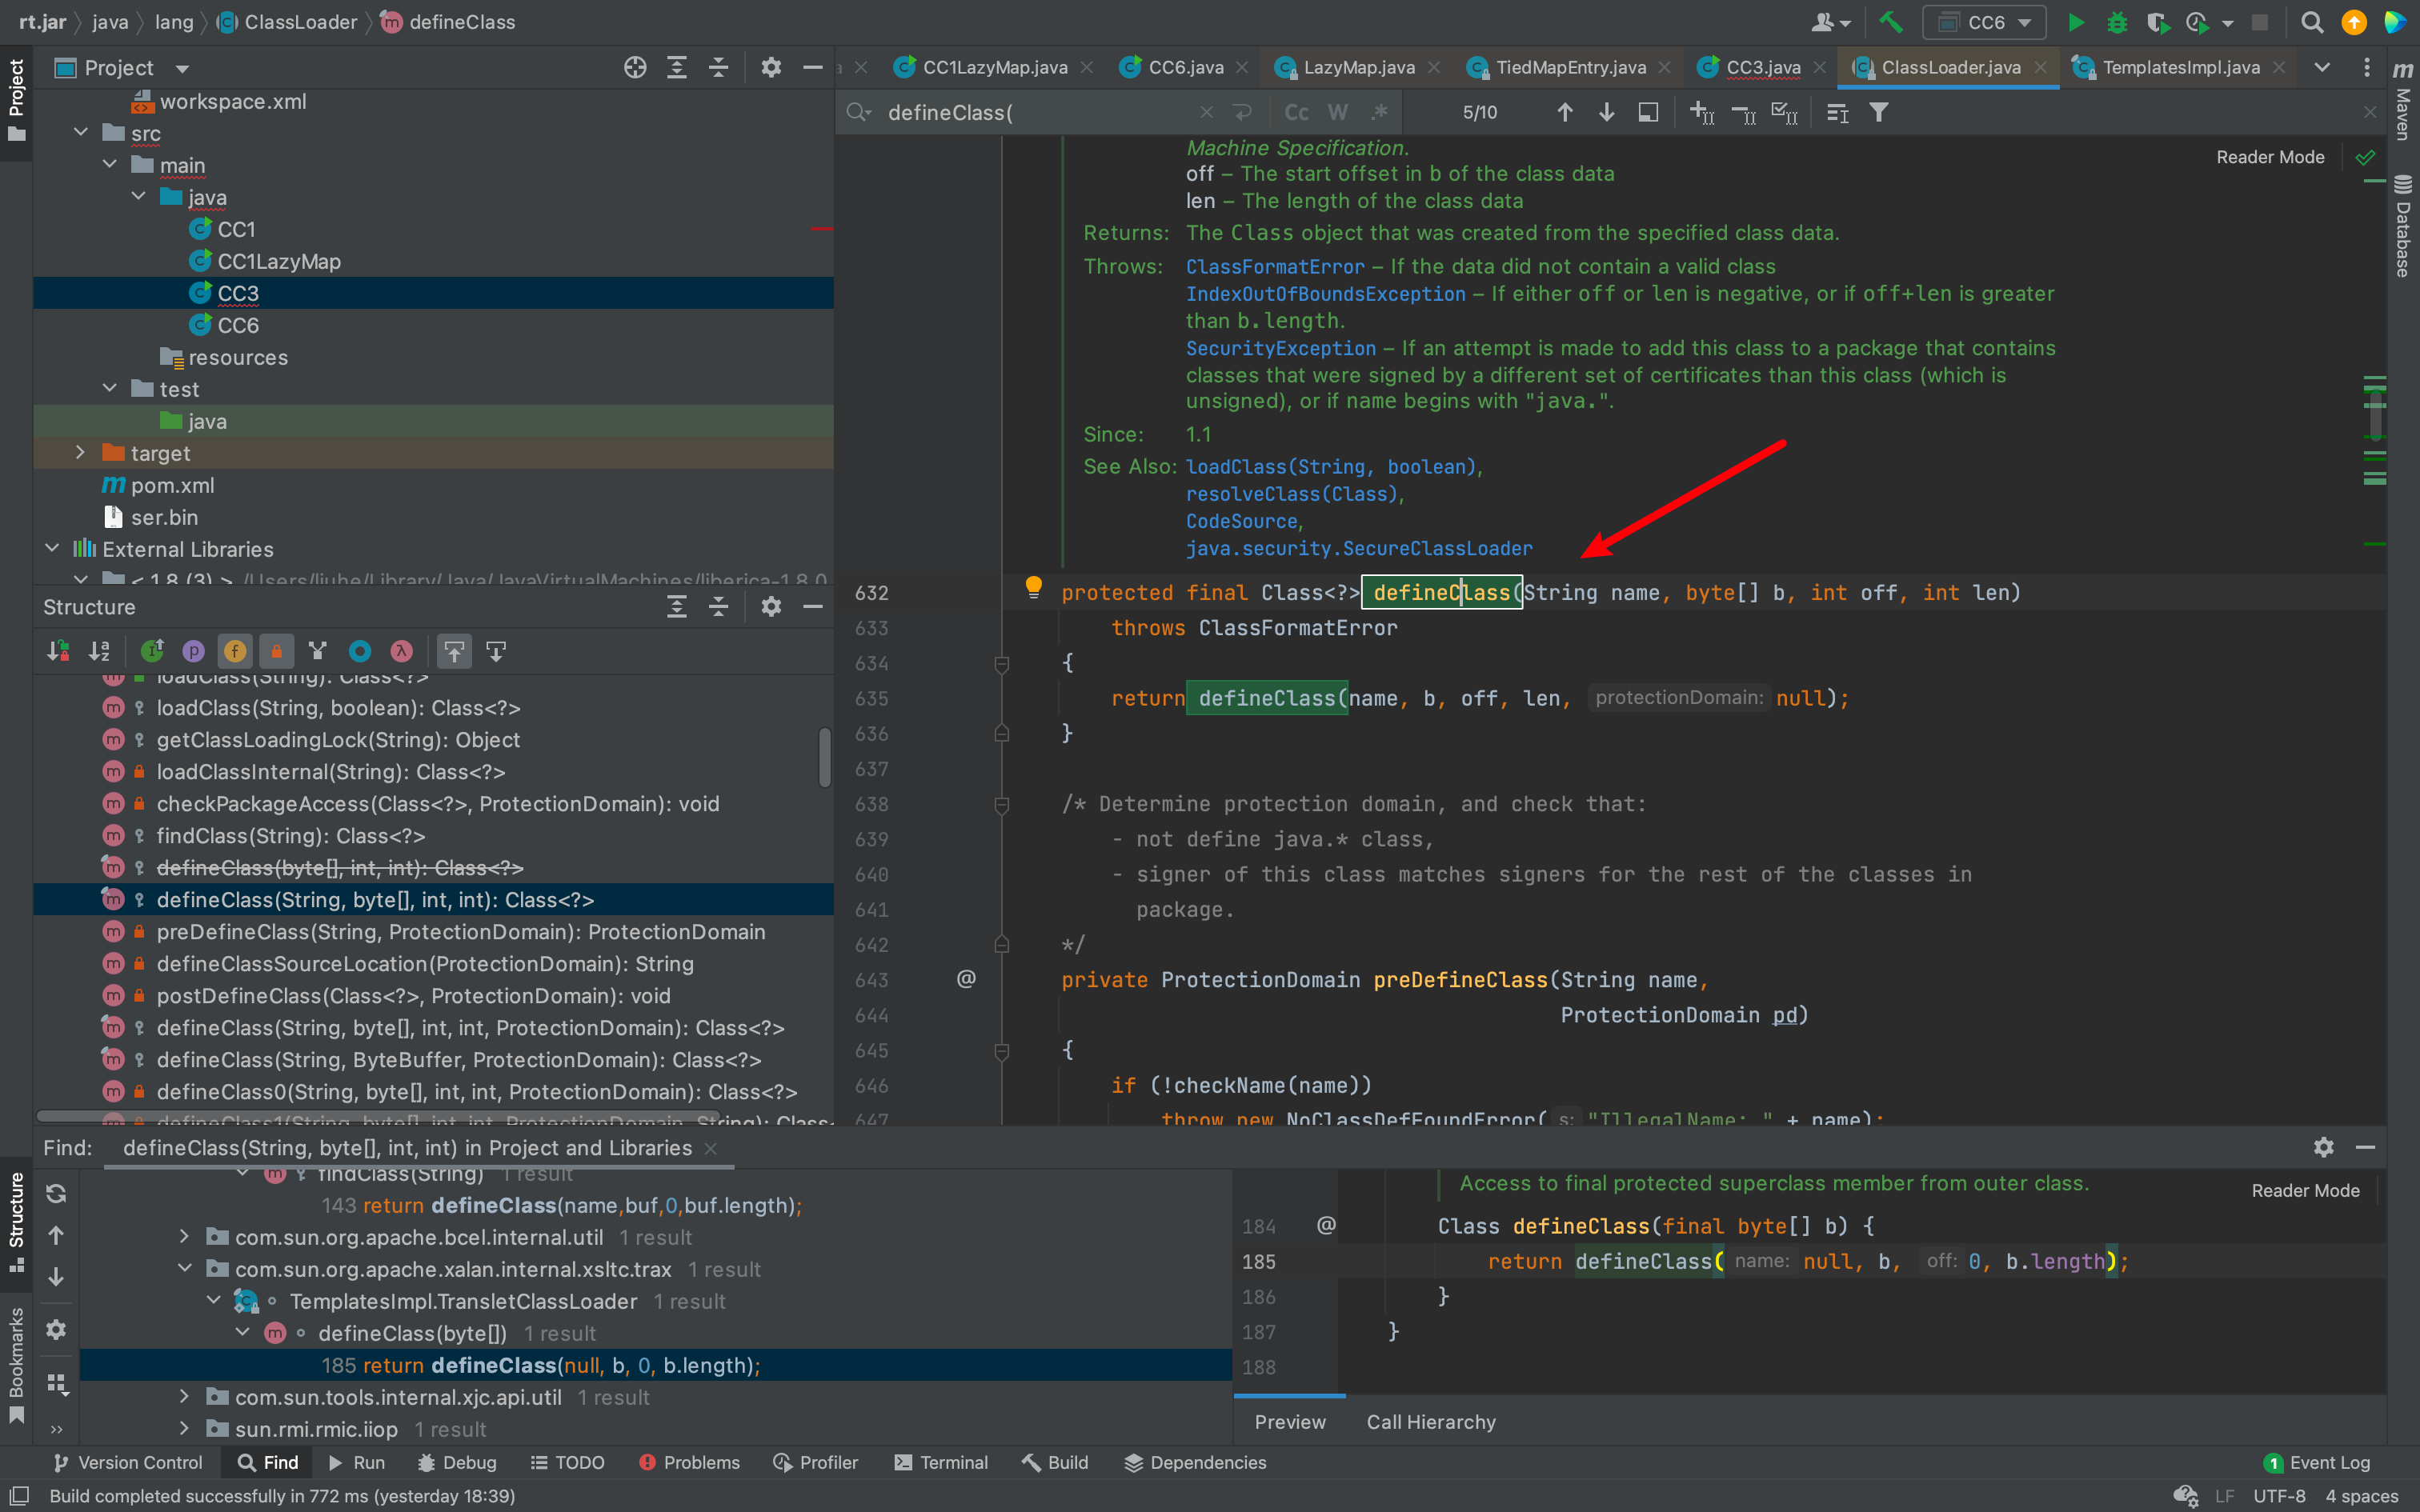This screenshot has width=2420, height=1512.
Task: Open Problems tool window
Action: click(x=689, y=1462)
